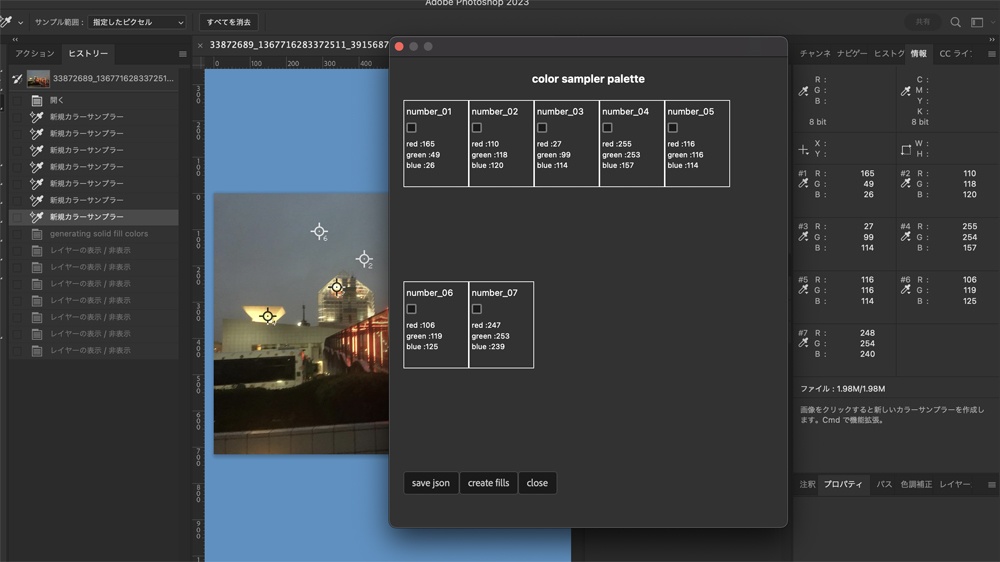The height and width of the screenshot is (562, 1000).
Task: Click color sampler marker 2 on the canvas
Action: pos(364,258)
